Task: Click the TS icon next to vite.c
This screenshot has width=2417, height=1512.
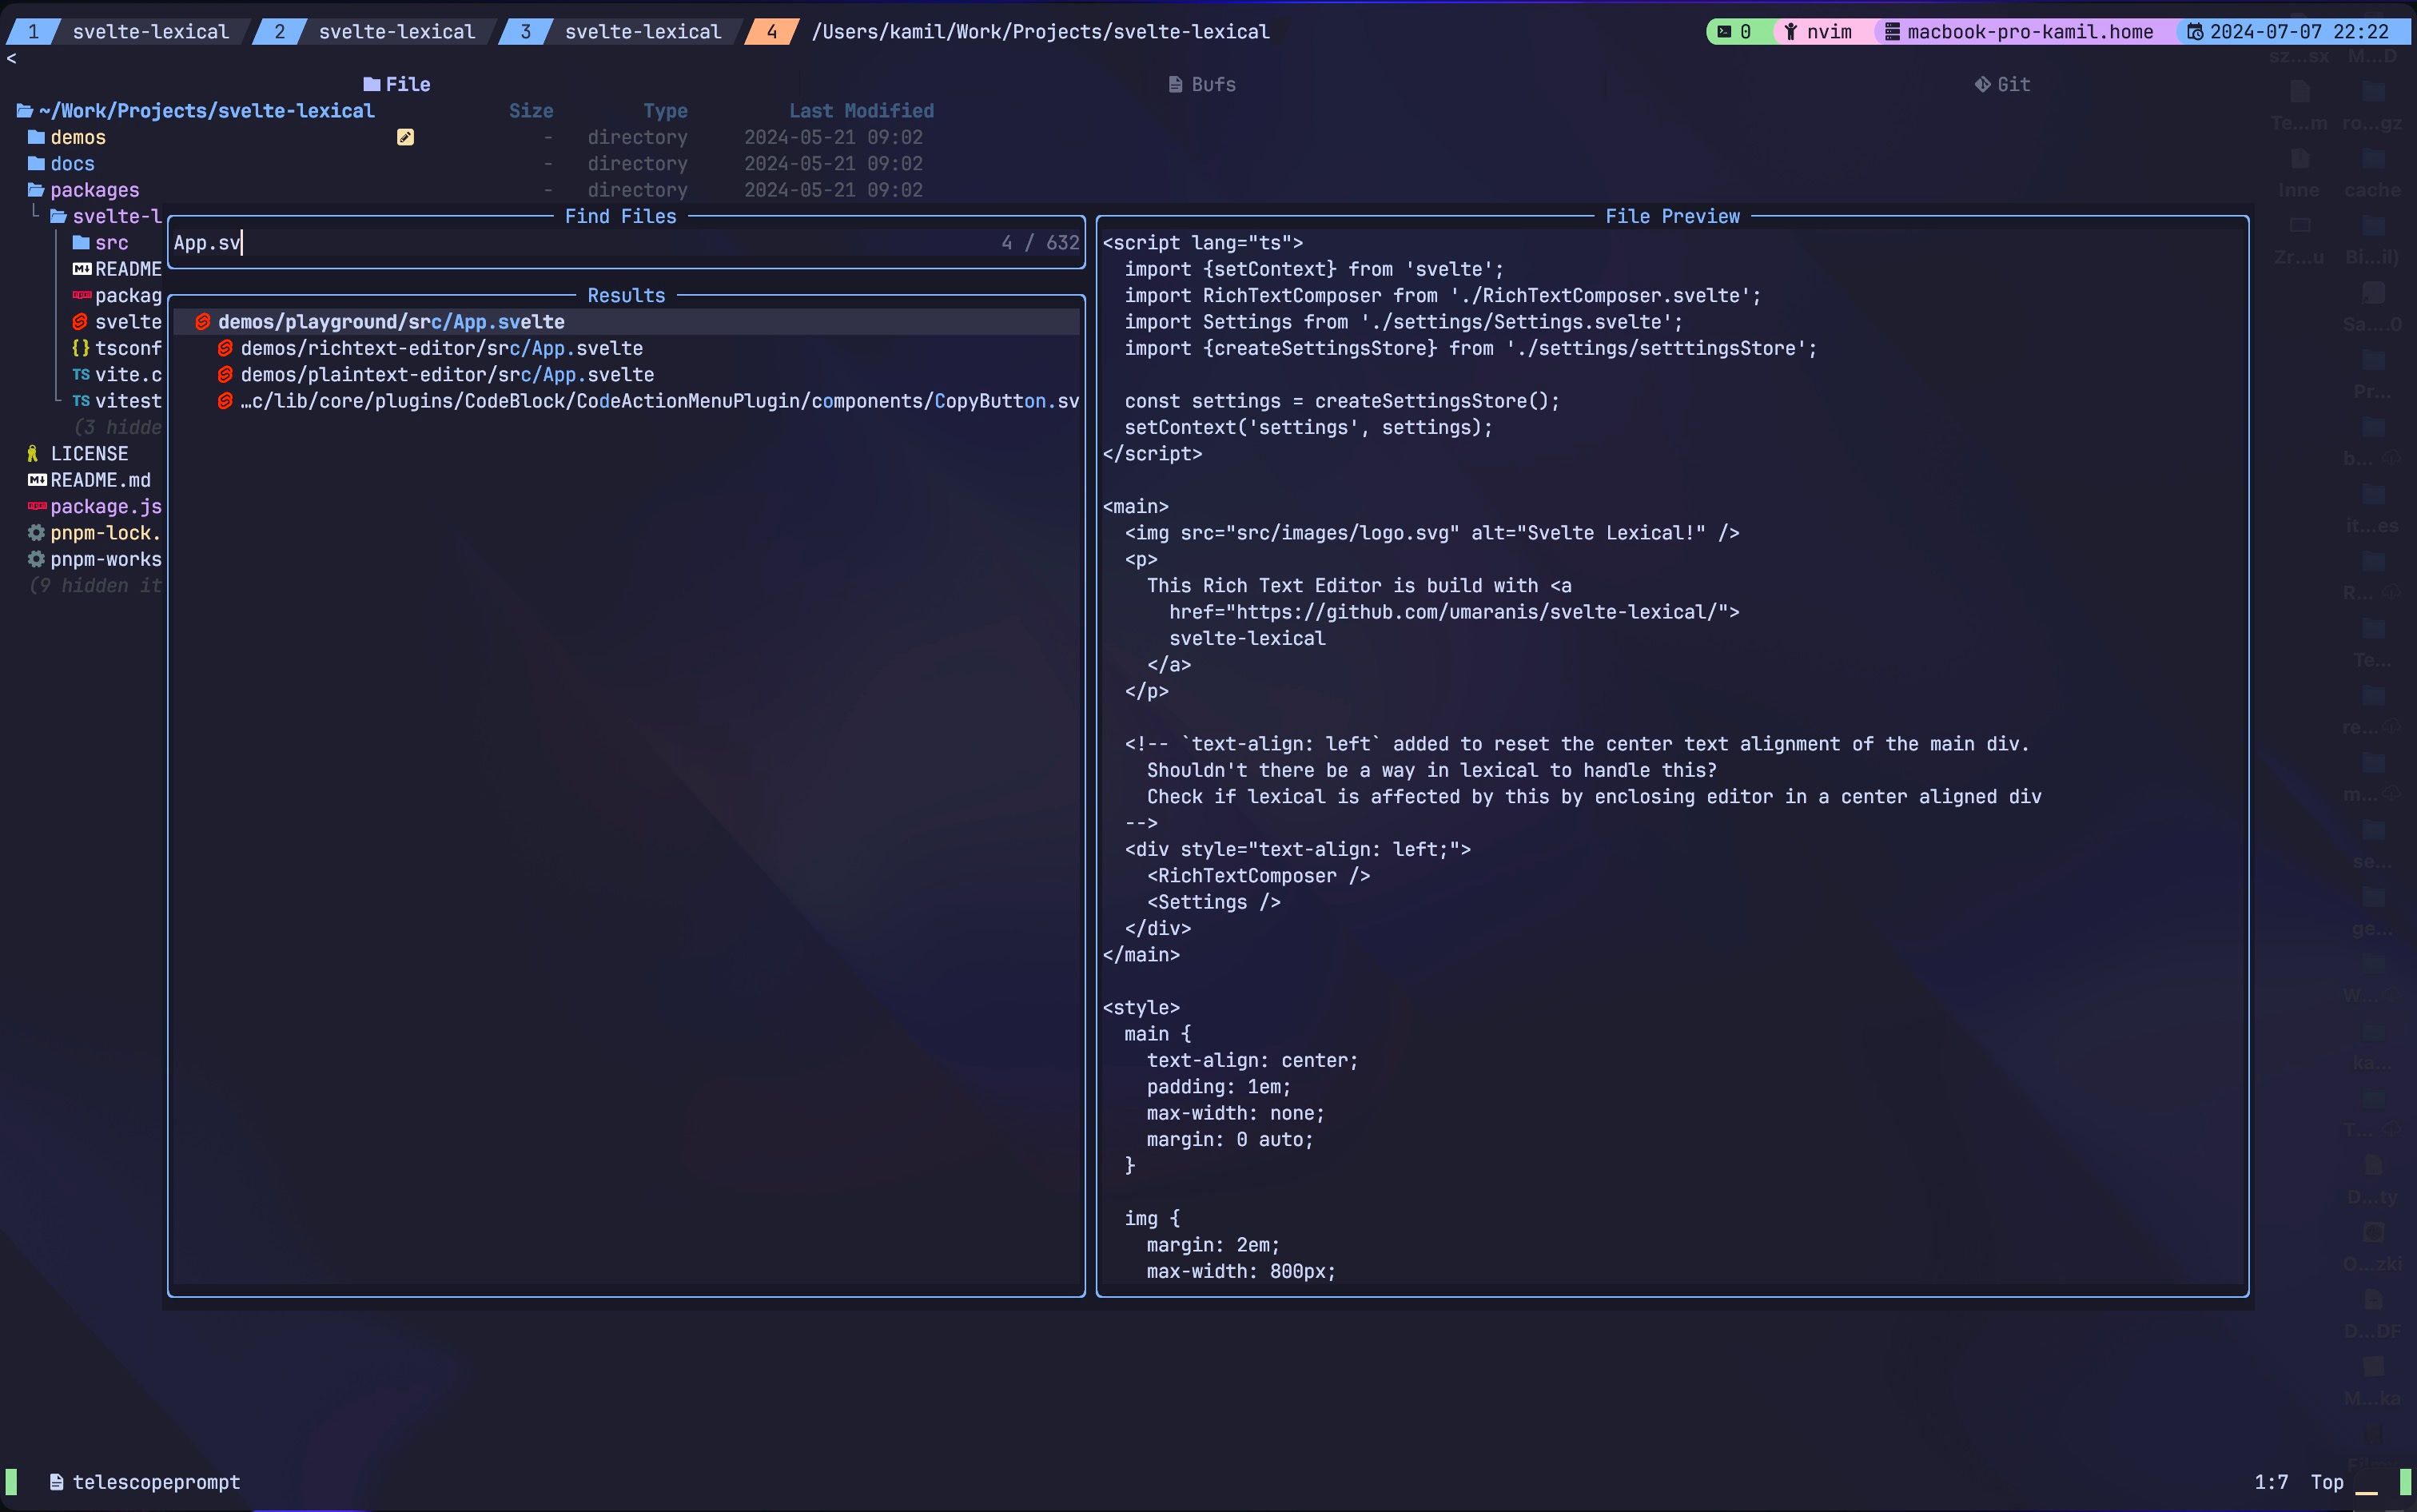Action: pos(81,375)
